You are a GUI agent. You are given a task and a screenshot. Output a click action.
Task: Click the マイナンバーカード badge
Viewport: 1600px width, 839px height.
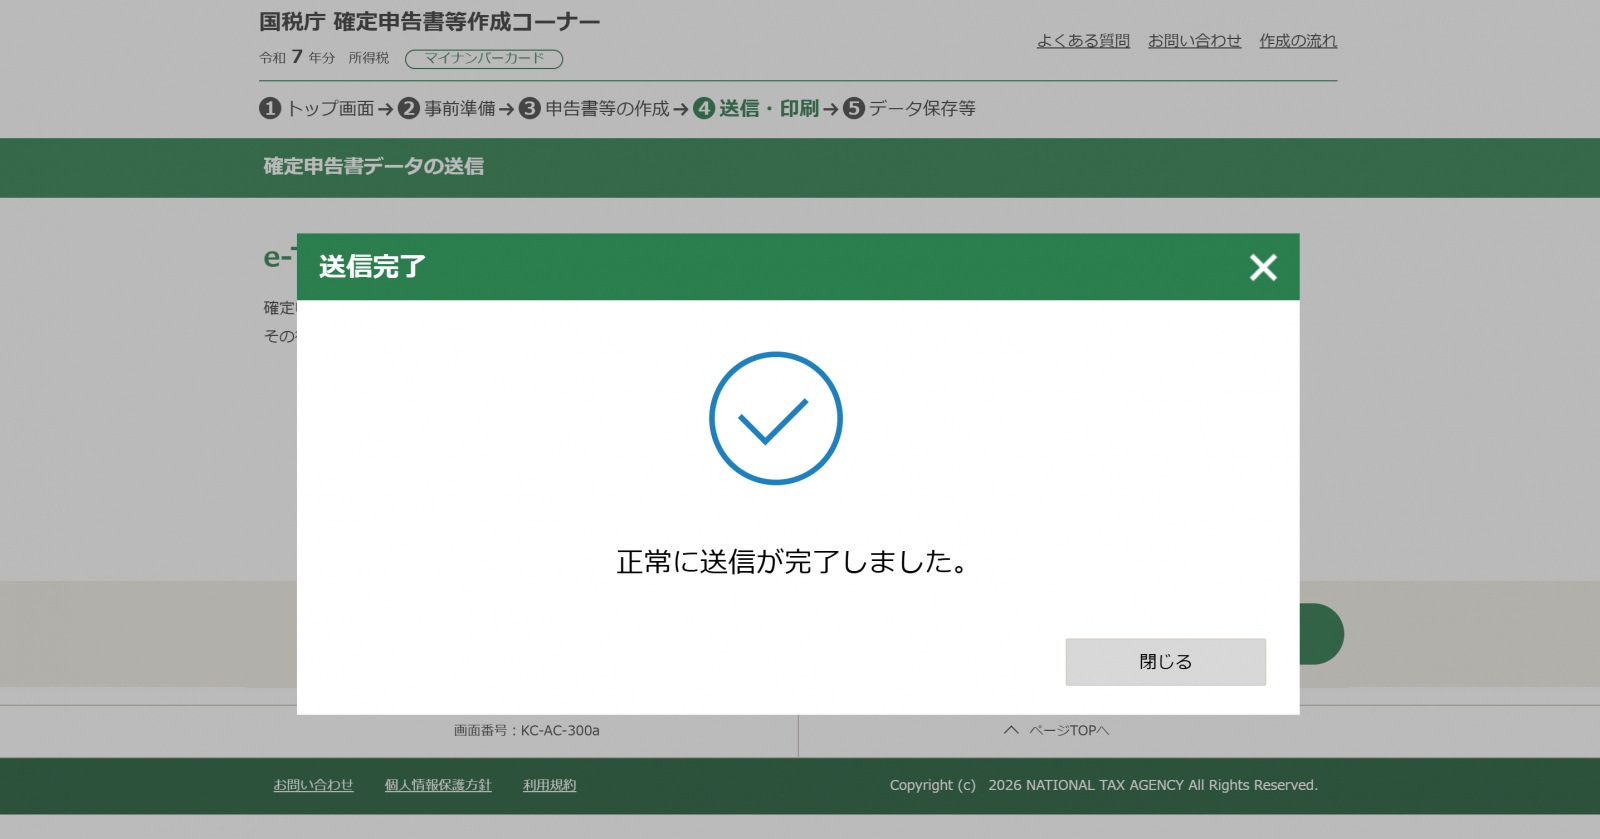tap(484, 59)
